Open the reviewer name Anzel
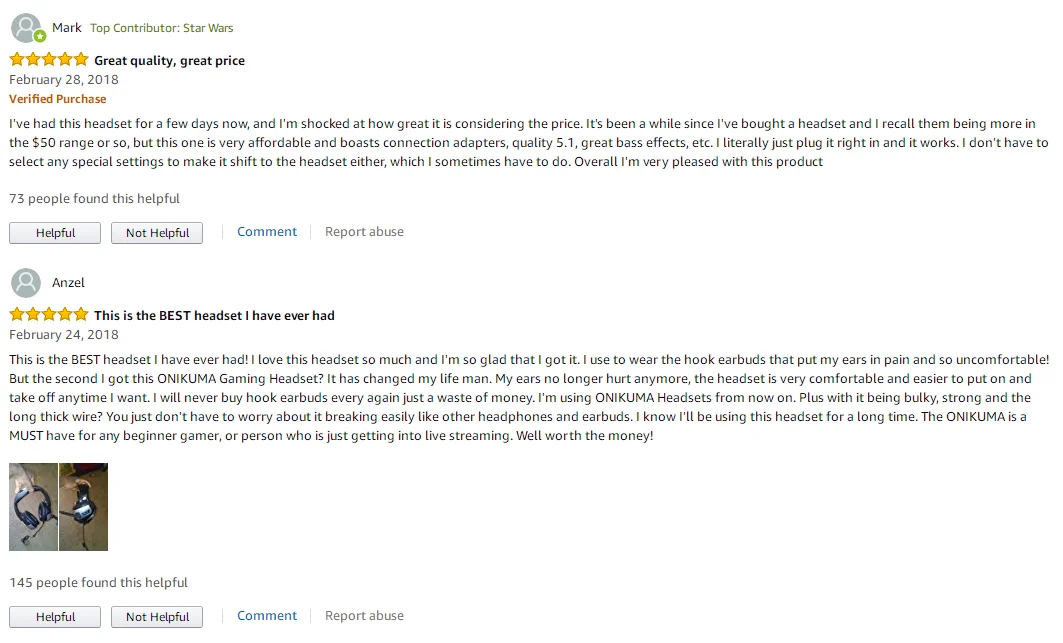The height and width of the screenshot is (643, 1063). point(68,283)
